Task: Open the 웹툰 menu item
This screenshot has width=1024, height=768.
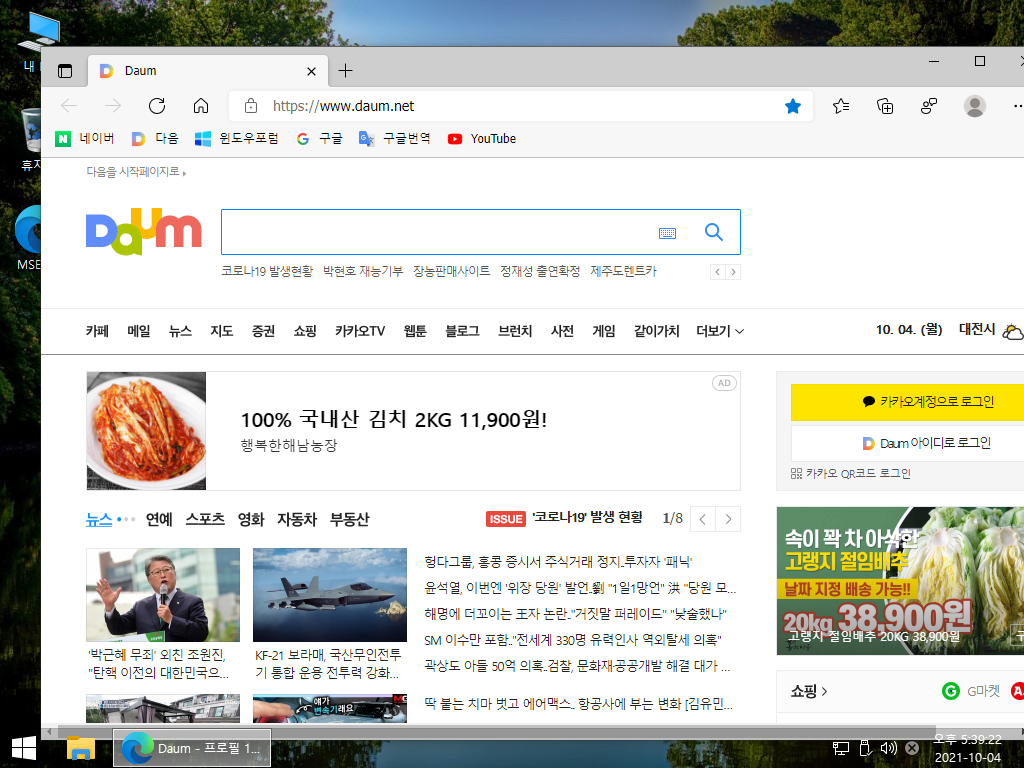Action: pos(415,331)
